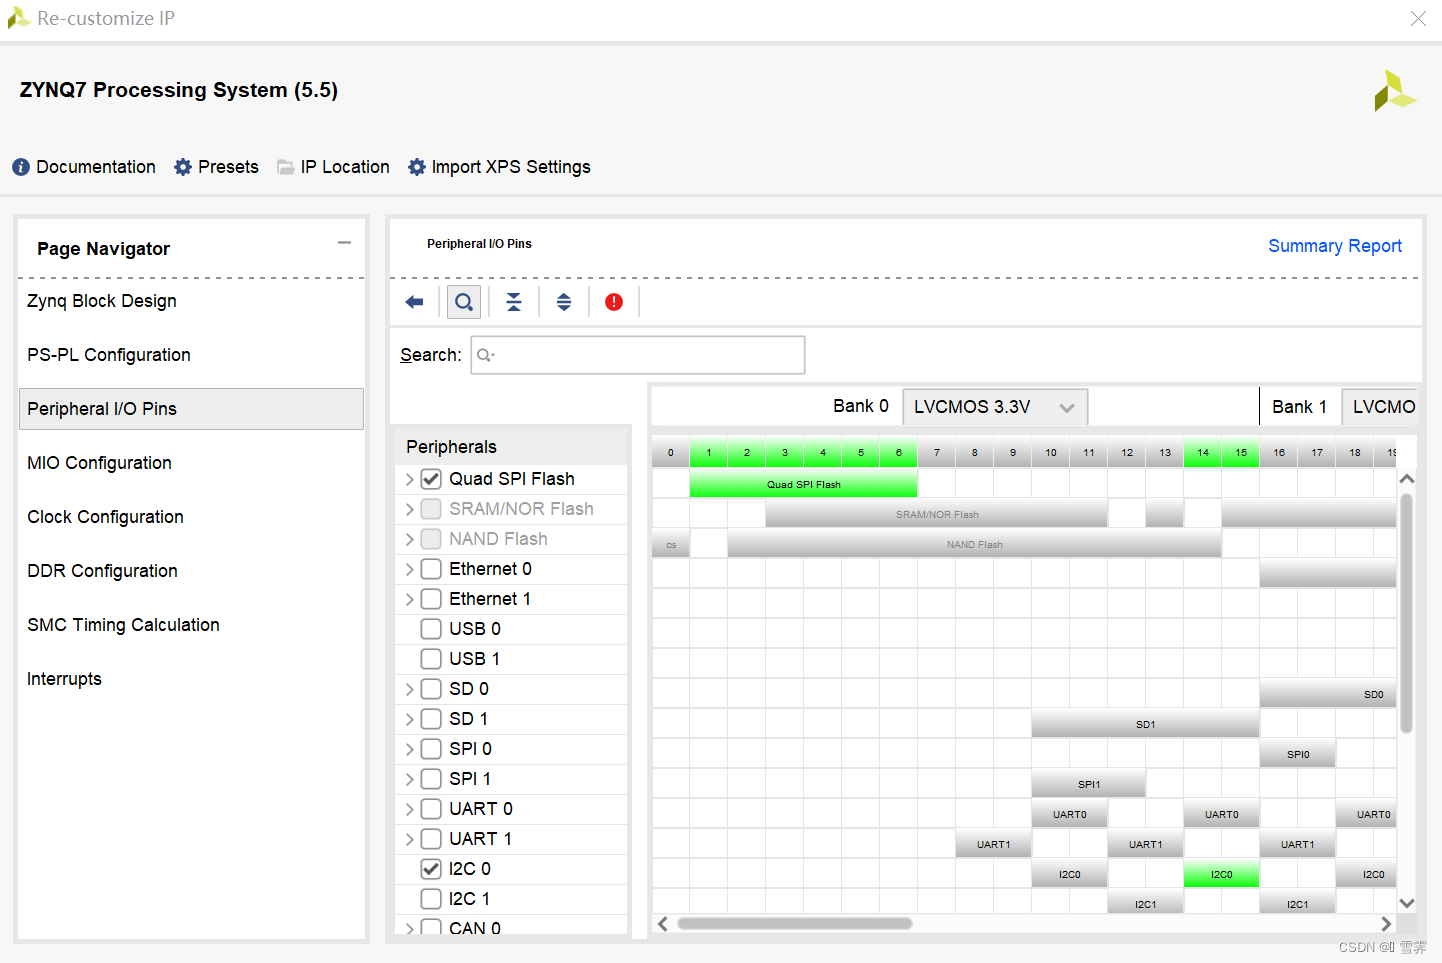Click the expand all toolbar icon

(564, 302)
